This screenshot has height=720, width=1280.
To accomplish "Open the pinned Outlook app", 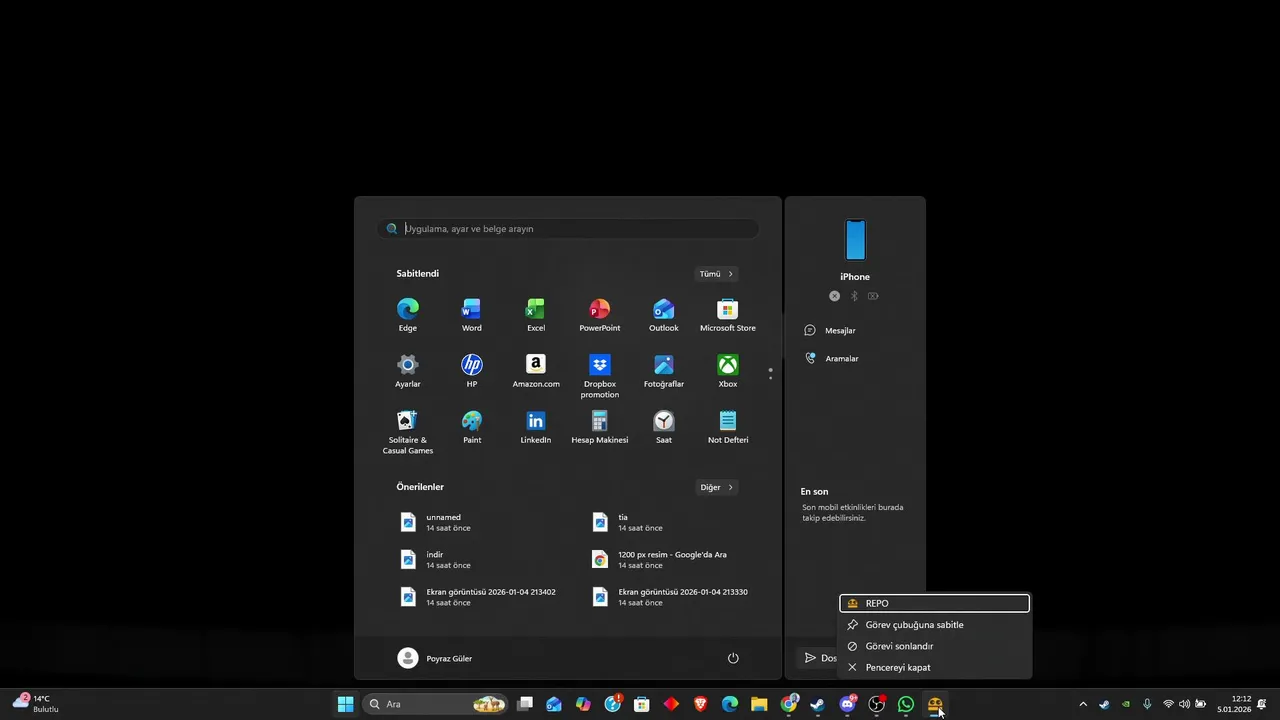I will pos(664,315).
